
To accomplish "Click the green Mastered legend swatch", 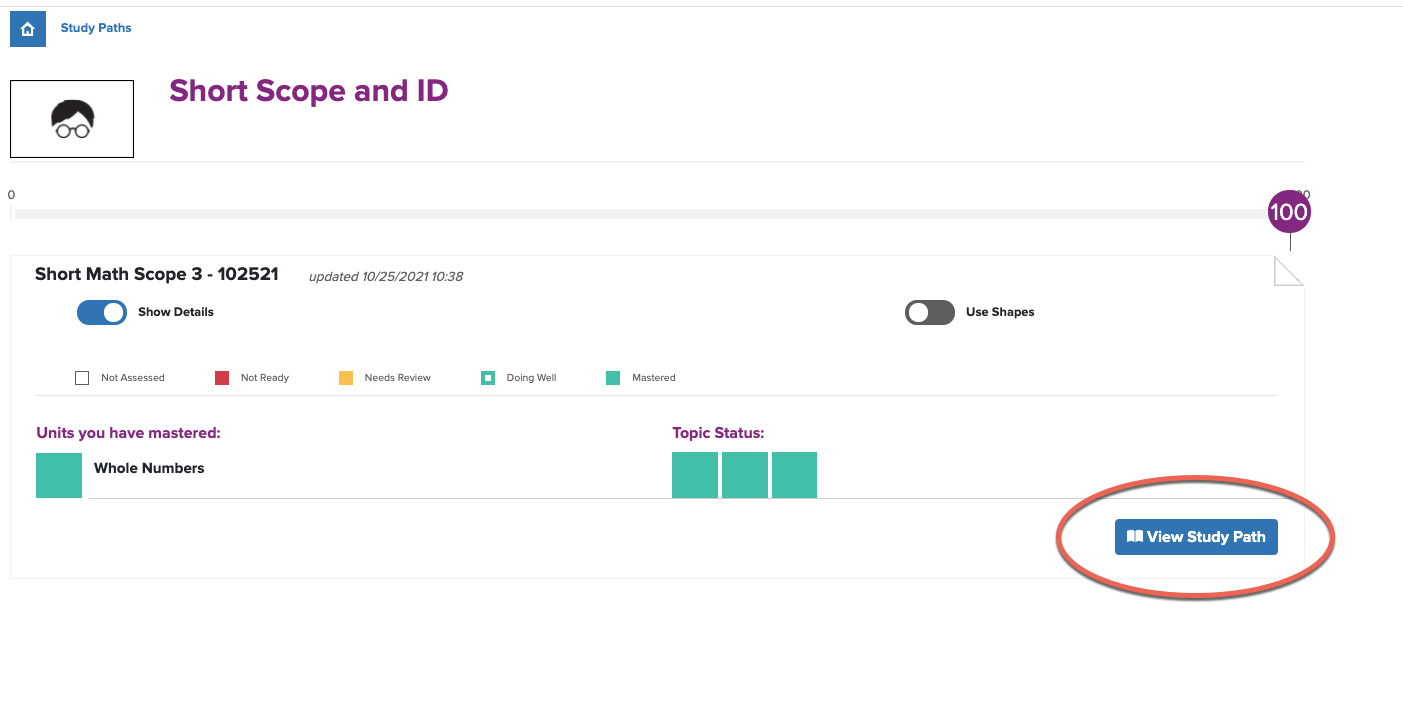I will [x=613, y=378].
